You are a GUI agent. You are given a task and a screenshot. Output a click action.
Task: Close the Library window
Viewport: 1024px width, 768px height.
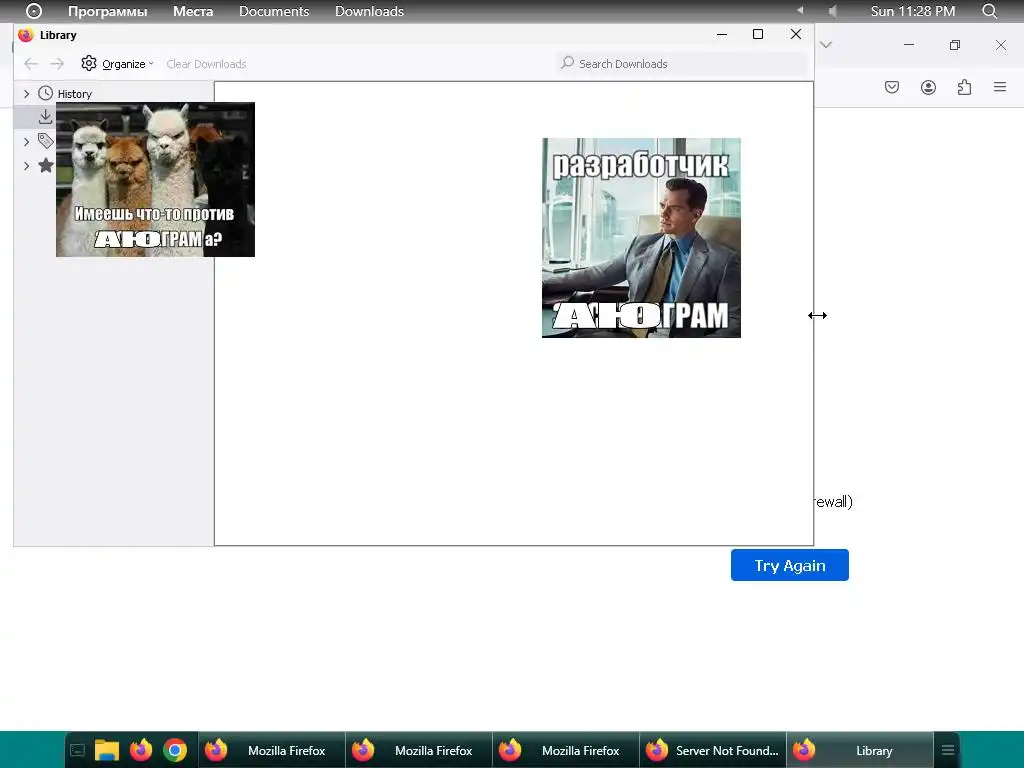click(x=795, y=34)
